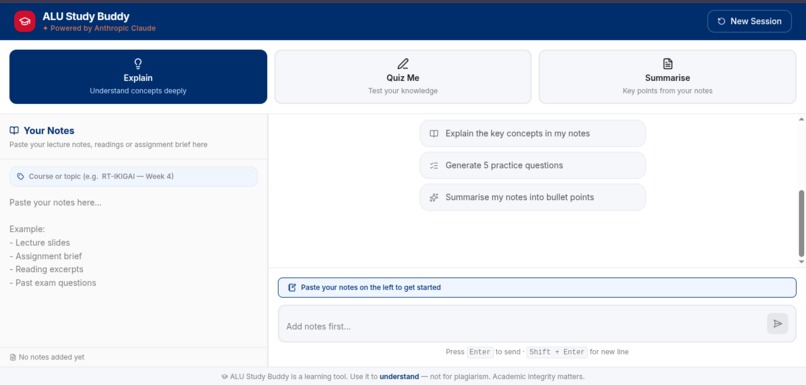Click the edit icon in the paste-notes banner

click(292, 287)
